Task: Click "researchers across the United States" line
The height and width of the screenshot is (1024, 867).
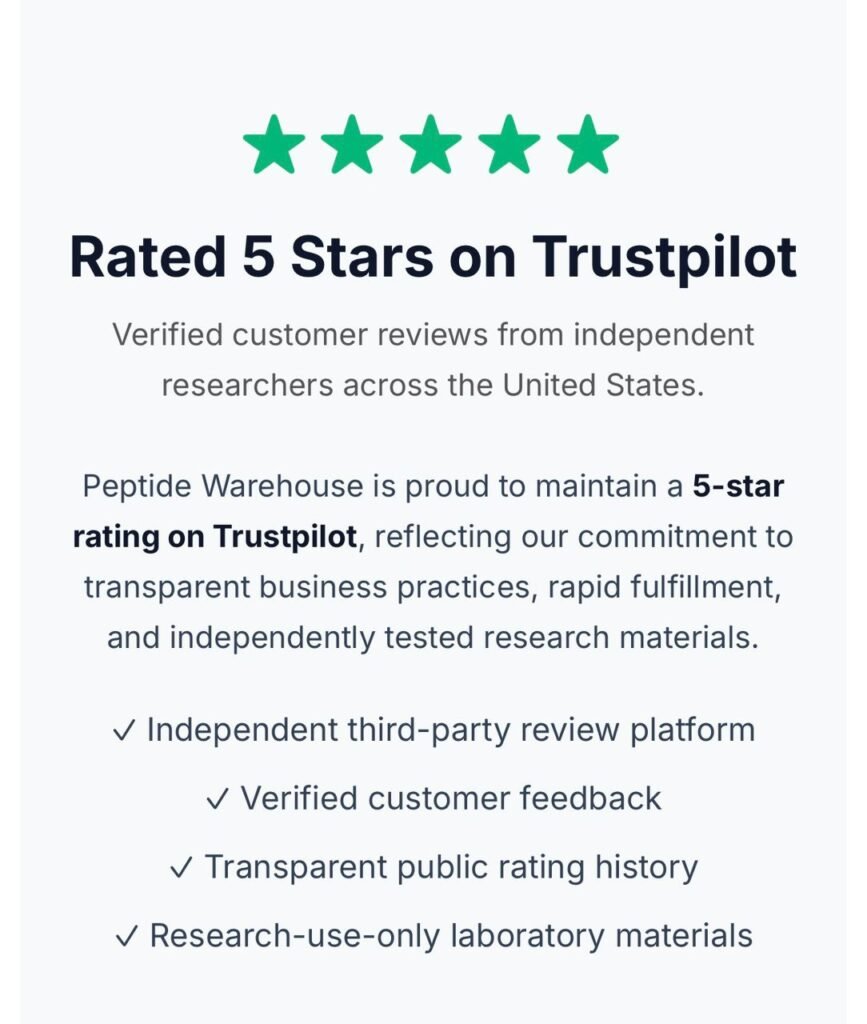Action: 433,385
